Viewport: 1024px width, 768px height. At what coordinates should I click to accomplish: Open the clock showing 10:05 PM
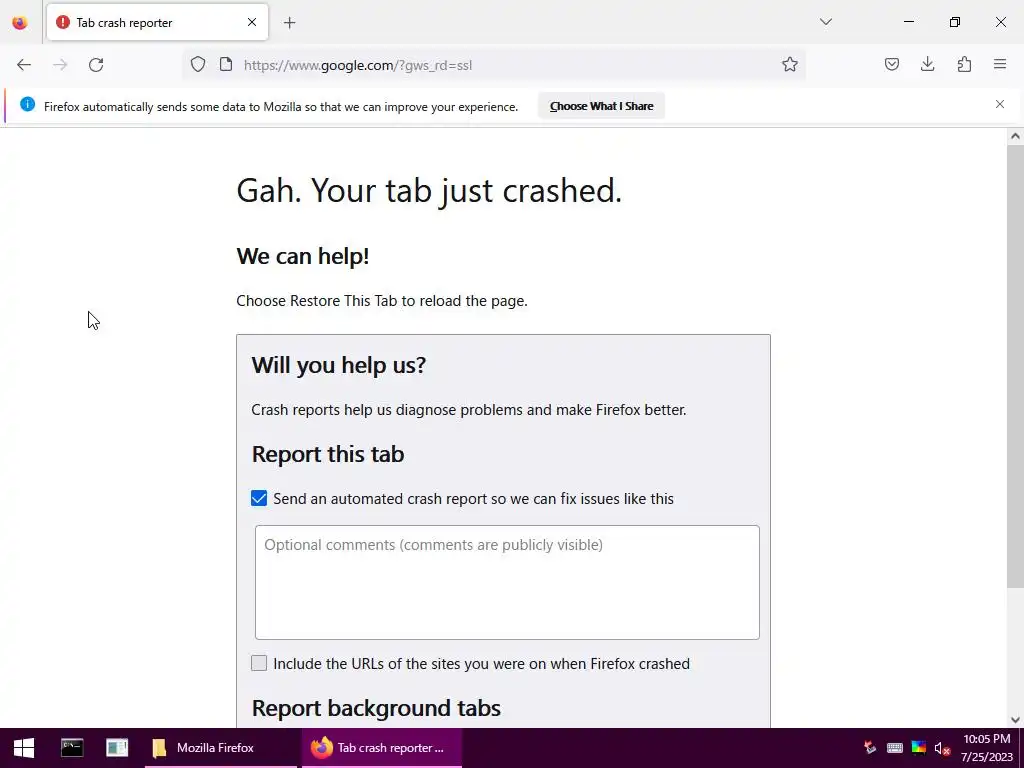986,748
